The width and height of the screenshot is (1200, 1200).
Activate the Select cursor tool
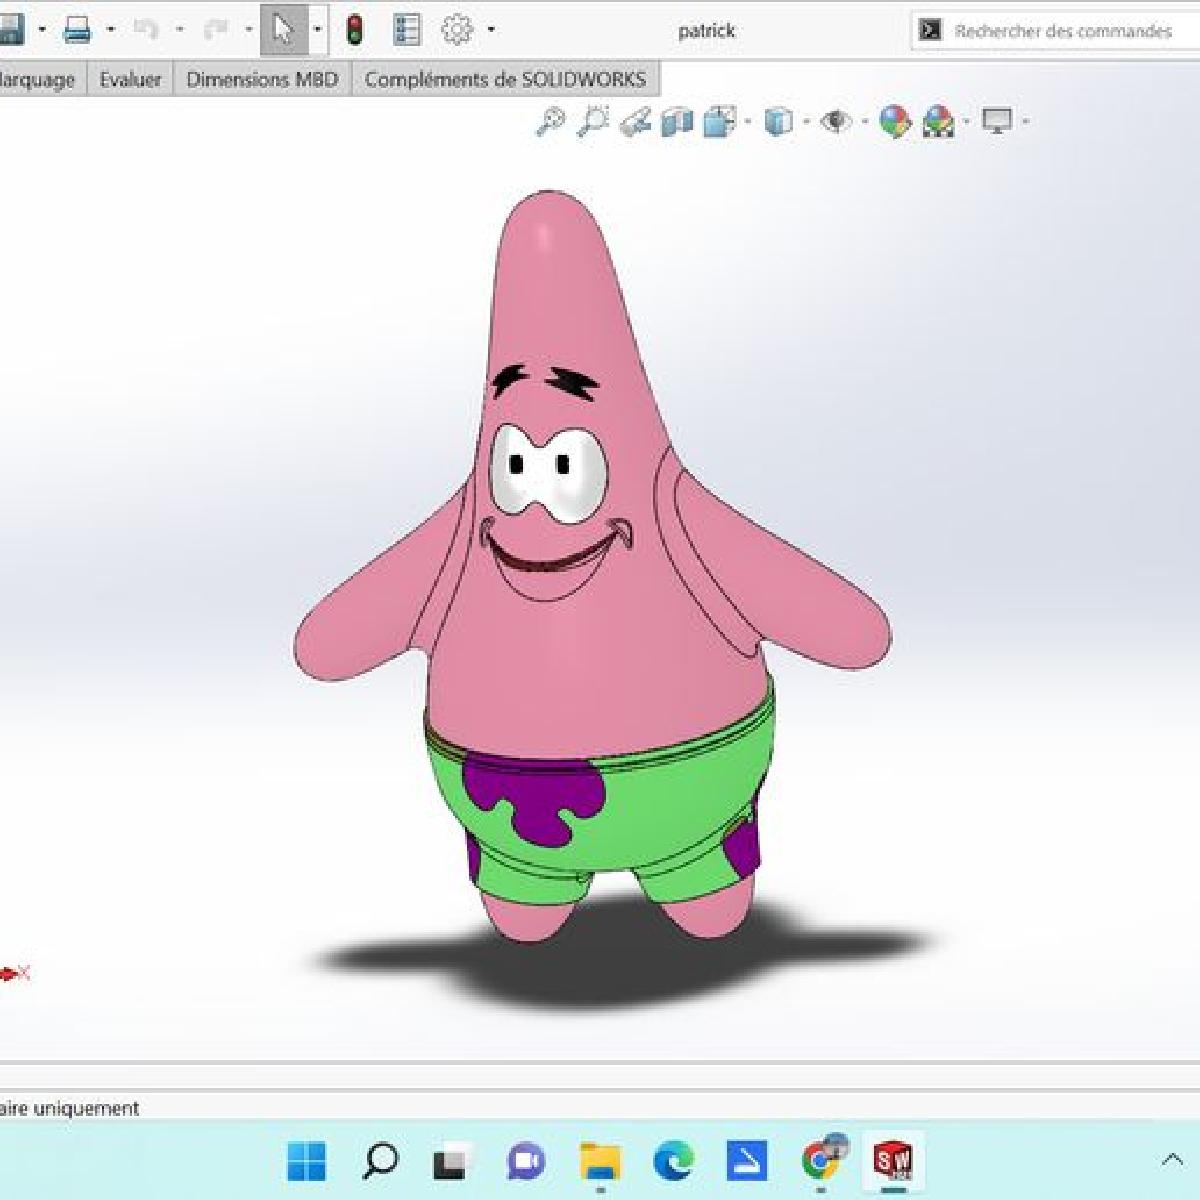tap(283, 30)
